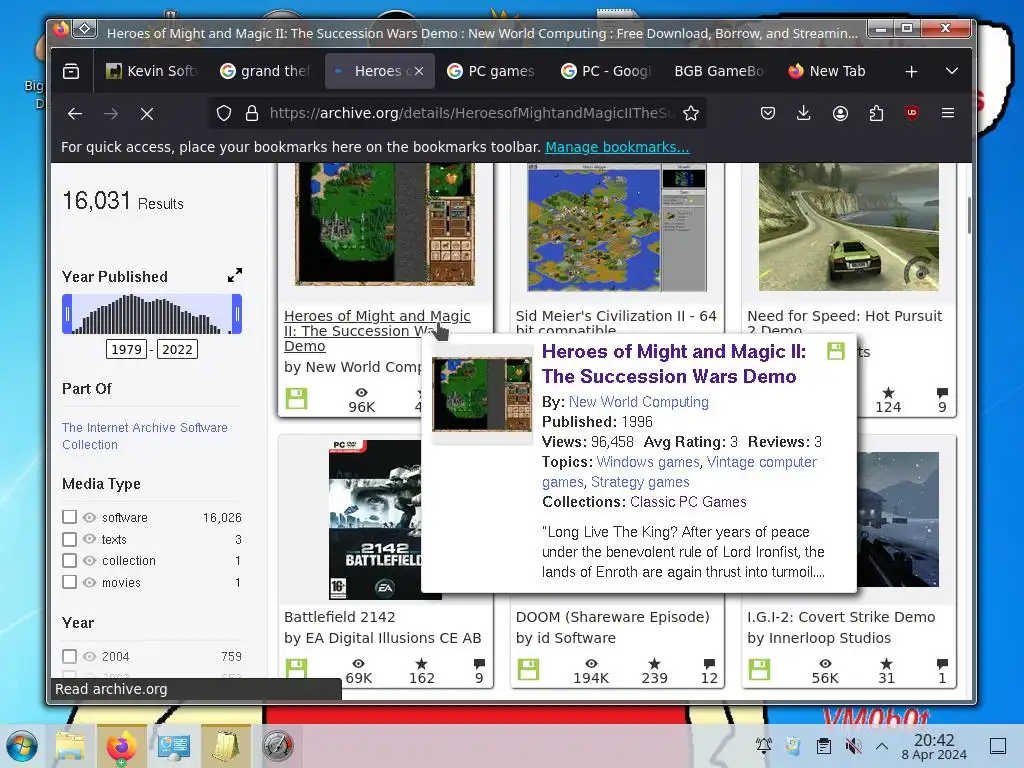Toggle eye icon beside movies

pos(89,582)
